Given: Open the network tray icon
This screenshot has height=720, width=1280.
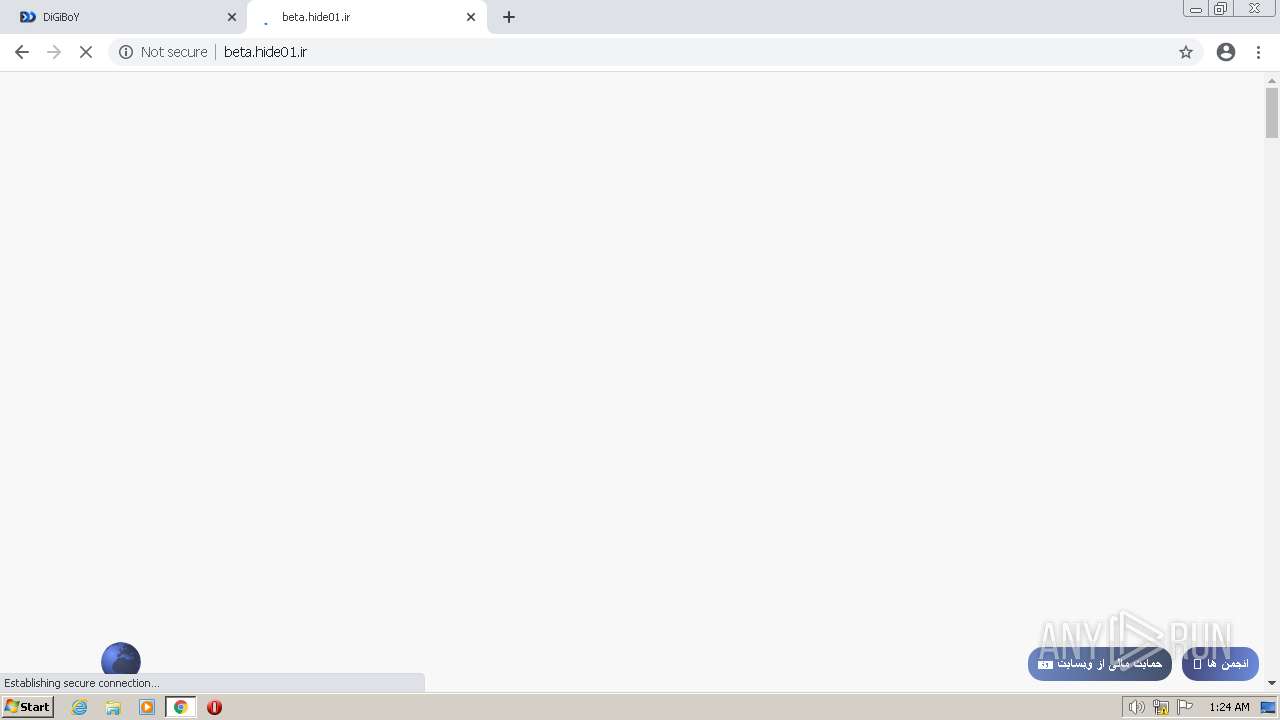Looking at the screenshot, I should click(1161, 707).
